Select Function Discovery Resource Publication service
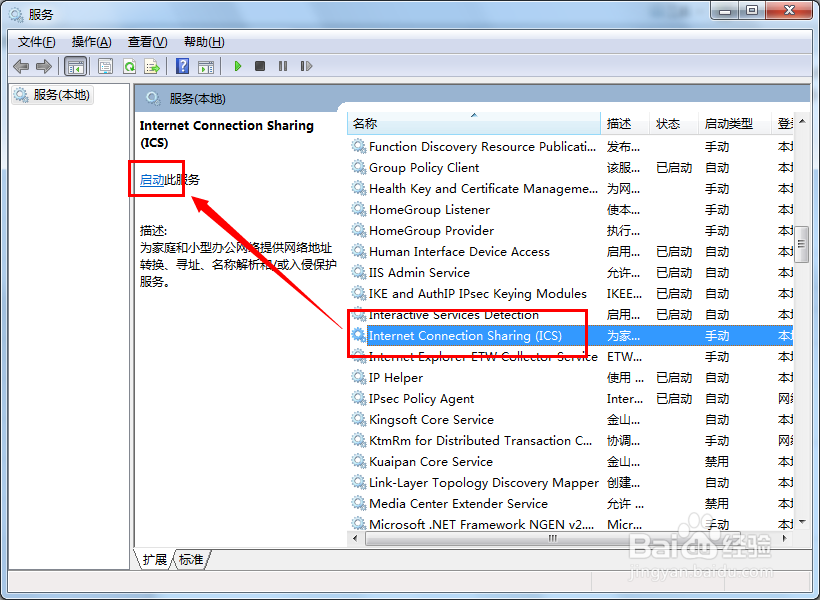The image size is (820, 600). point(571,146)
